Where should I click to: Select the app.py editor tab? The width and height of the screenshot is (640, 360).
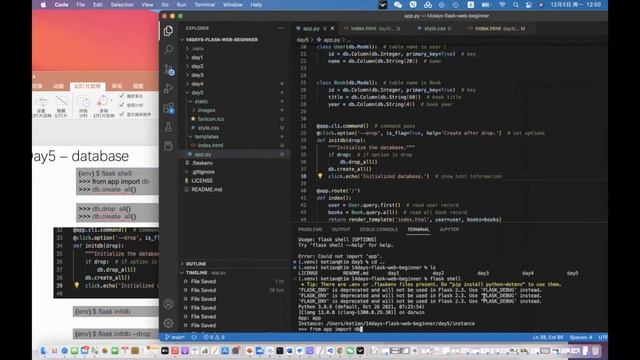tap(311, 29)
